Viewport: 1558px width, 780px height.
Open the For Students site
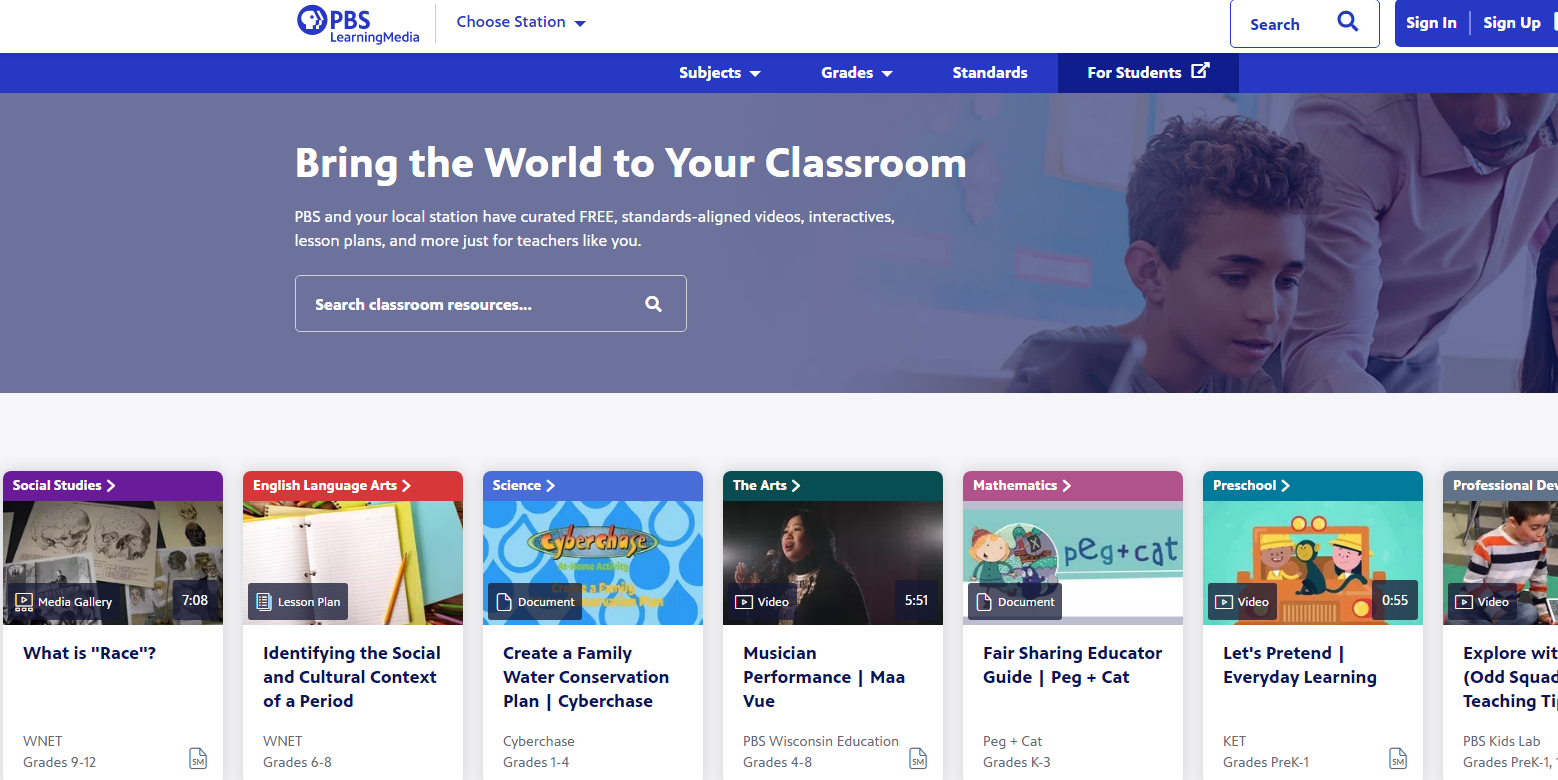(x=1147, y=73)
